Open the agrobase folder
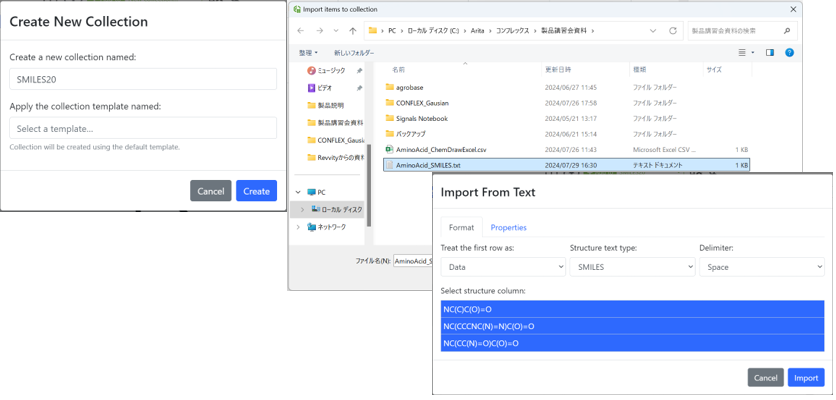 [409, 88]
